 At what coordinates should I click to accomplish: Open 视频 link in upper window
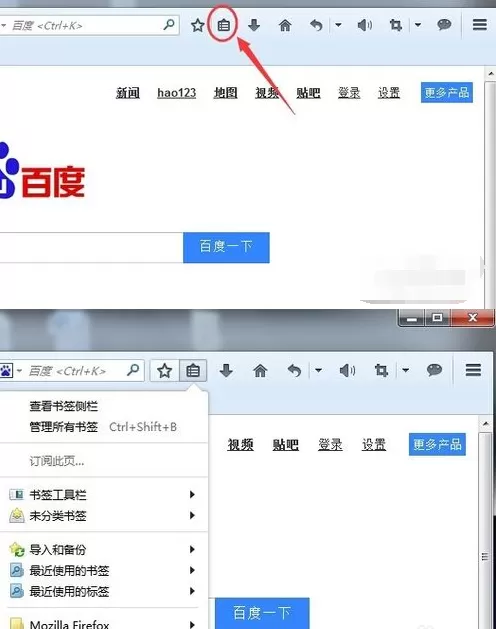click(267, 93)
